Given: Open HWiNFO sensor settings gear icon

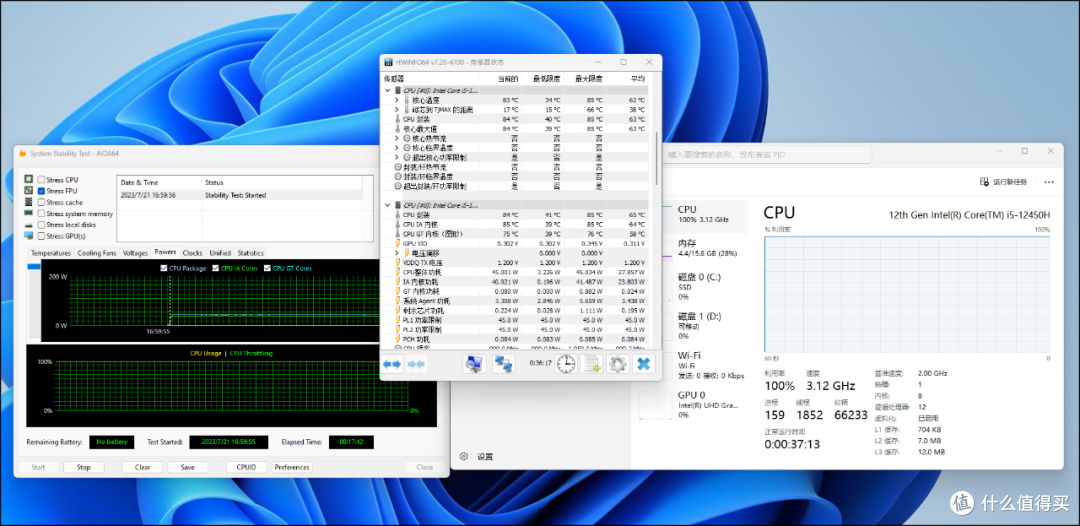Looking at the screenshot, I should [x=617, y=364].
